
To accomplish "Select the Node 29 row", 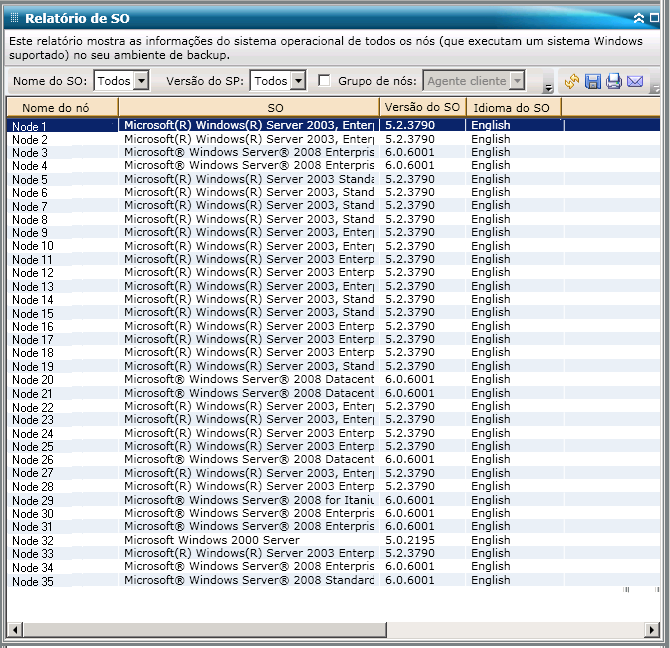I will click(x=333, y=500).
